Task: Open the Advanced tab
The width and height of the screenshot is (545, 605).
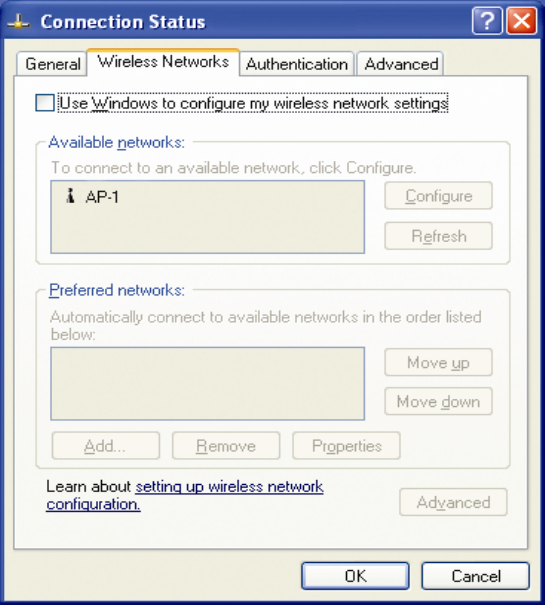Action: coord(400,64)
